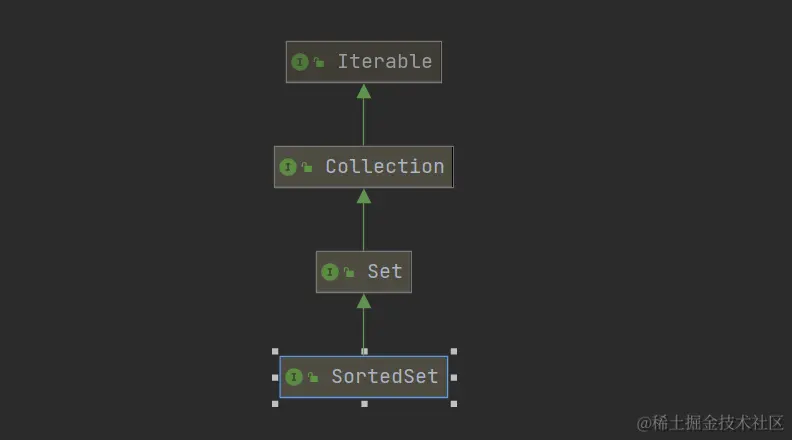792x440 pixels.
Task: Click the bottom-right selection handle of SortedSet
Action: click(x=453, y=403)
